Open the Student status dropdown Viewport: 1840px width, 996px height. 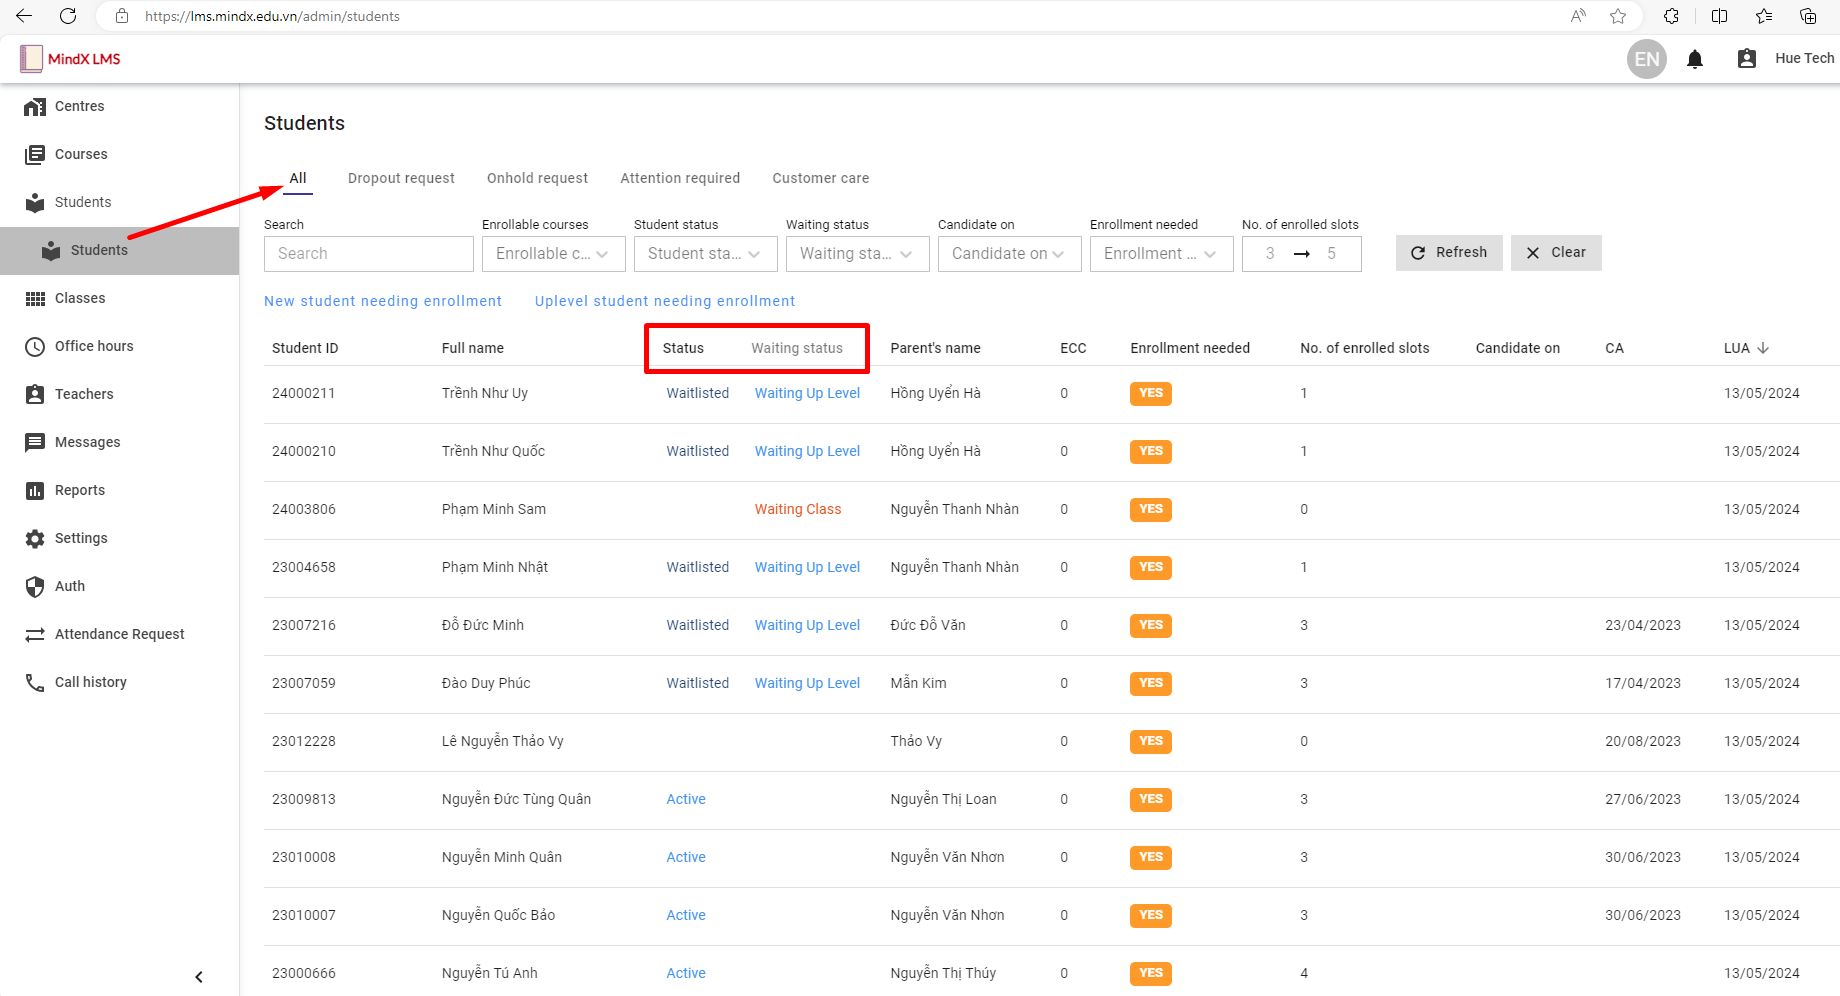tap(705, 254)
